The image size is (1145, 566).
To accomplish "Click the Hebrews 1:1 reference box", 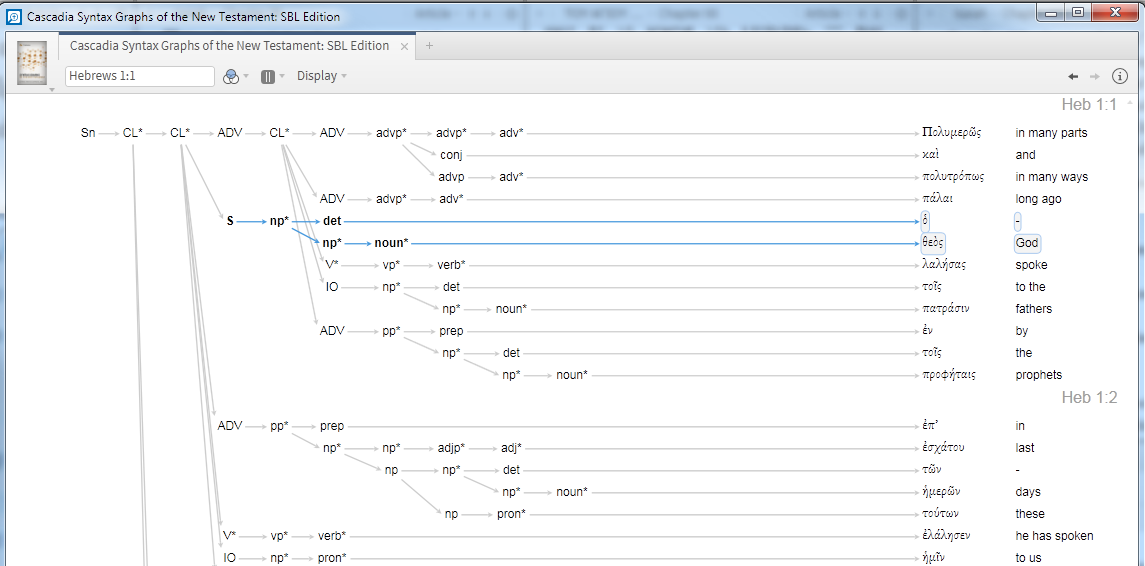I will coord(139,76).
